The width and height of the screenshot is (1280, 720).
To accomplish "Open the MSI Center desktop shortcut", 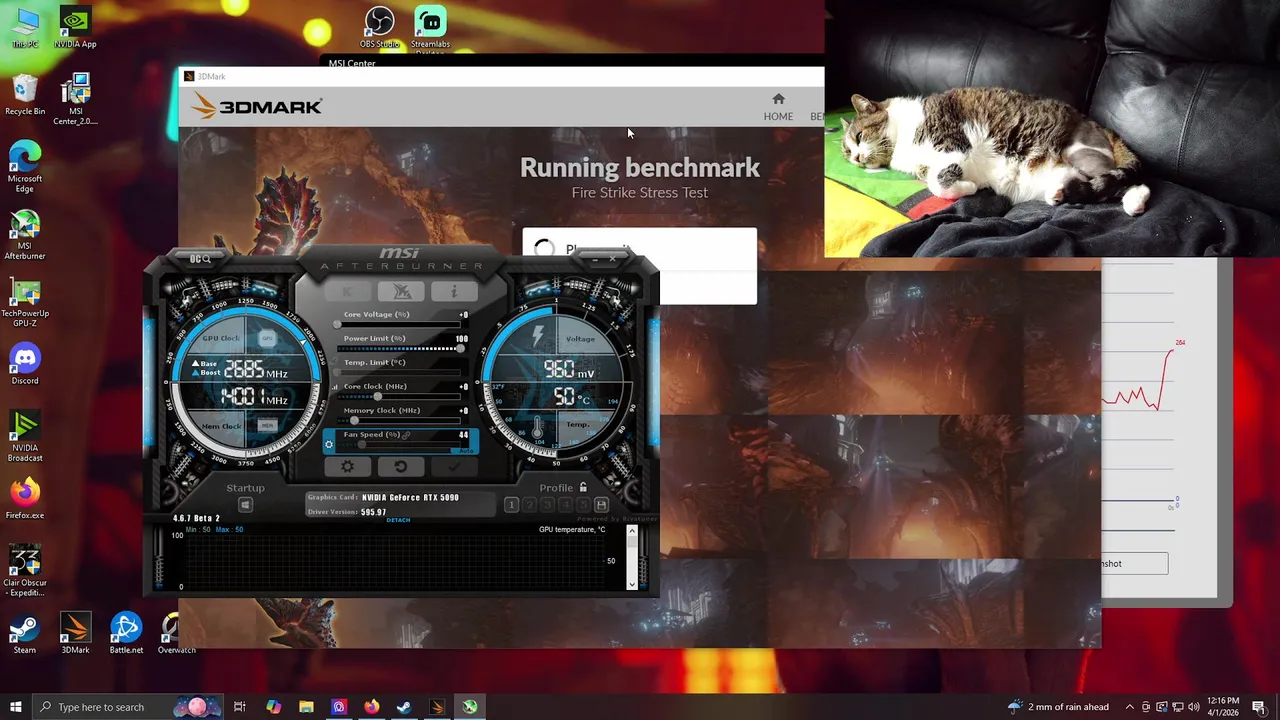I will [x=75, y=100].
